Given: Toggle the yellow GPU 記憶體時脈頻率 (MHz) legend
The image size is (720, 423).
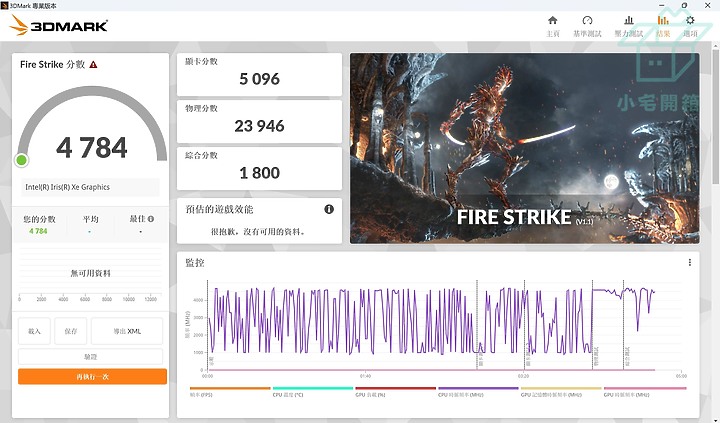Looking at the screenshot, I should point(561,392).
